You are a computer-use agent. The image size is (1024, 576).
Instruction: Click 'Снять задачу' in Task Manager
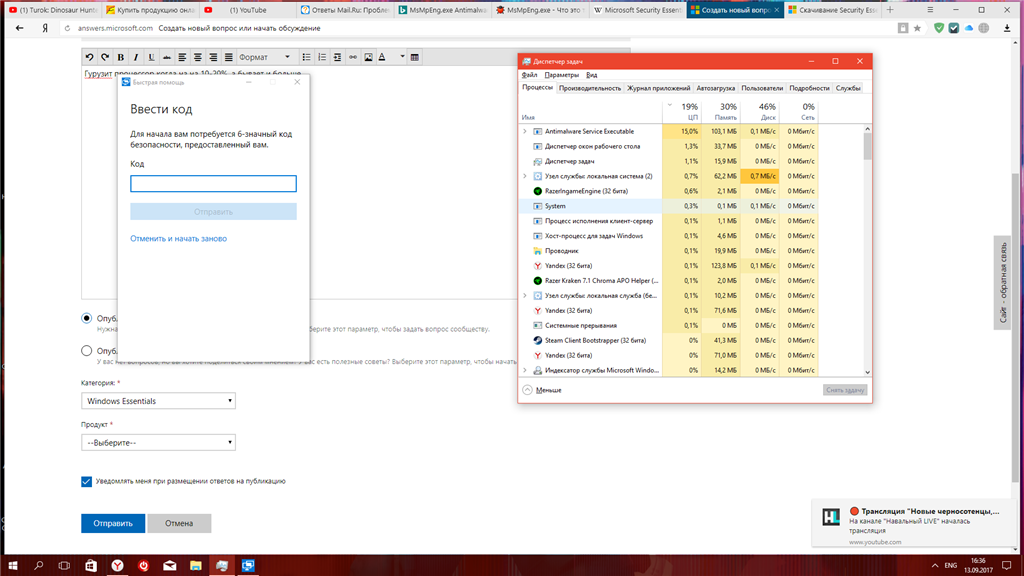pos(845,390)
